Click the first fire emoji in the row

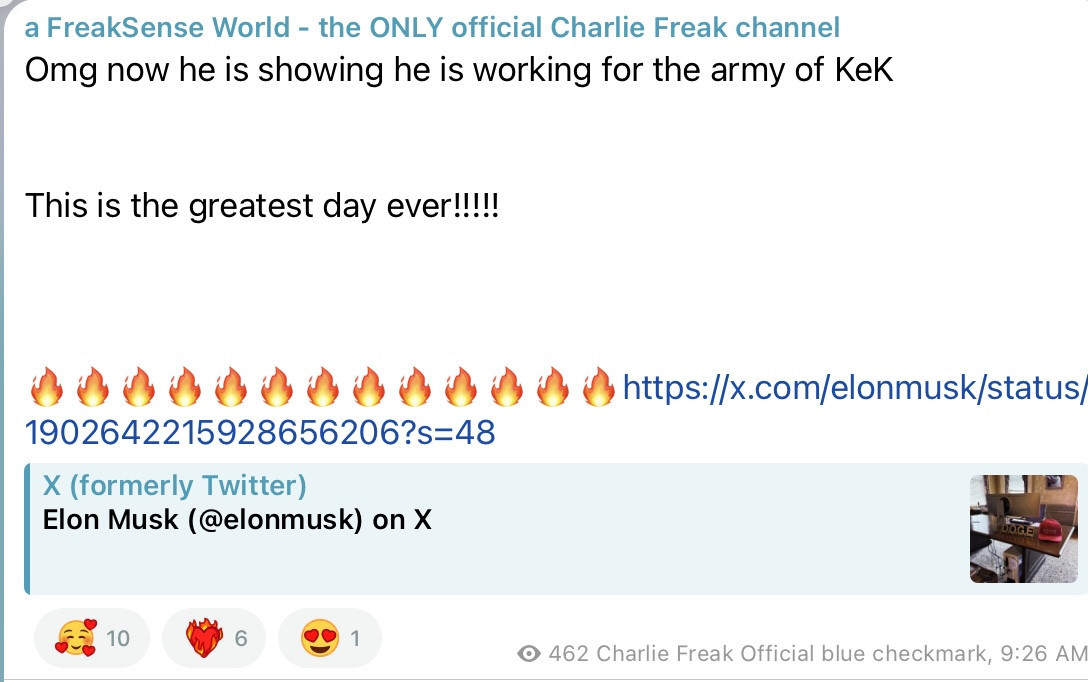point(45,388)
